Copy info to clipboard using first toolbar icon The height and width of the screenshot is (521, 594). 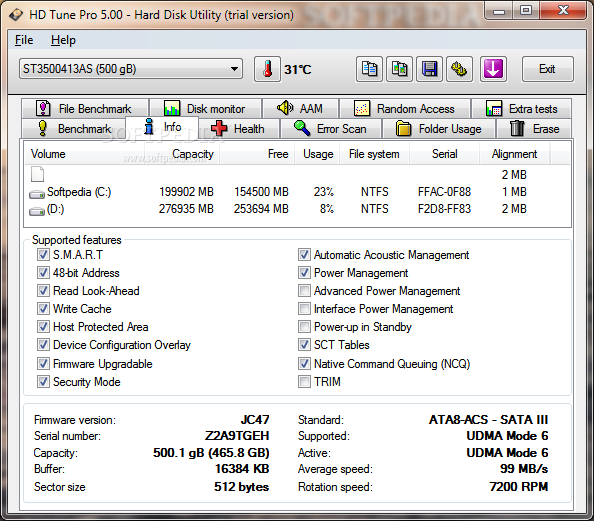click(369, 69)
